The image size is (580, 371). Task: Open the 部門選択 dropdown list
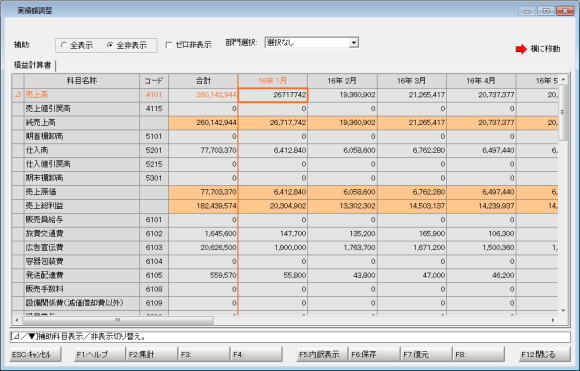pyautogui.click(x=354, y=43)
